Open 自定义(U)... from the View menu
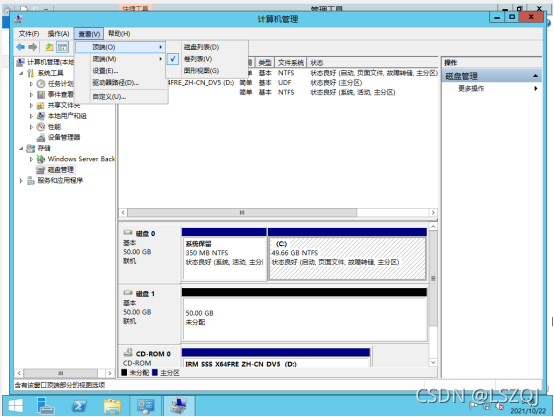 click(x=121, y=96)
